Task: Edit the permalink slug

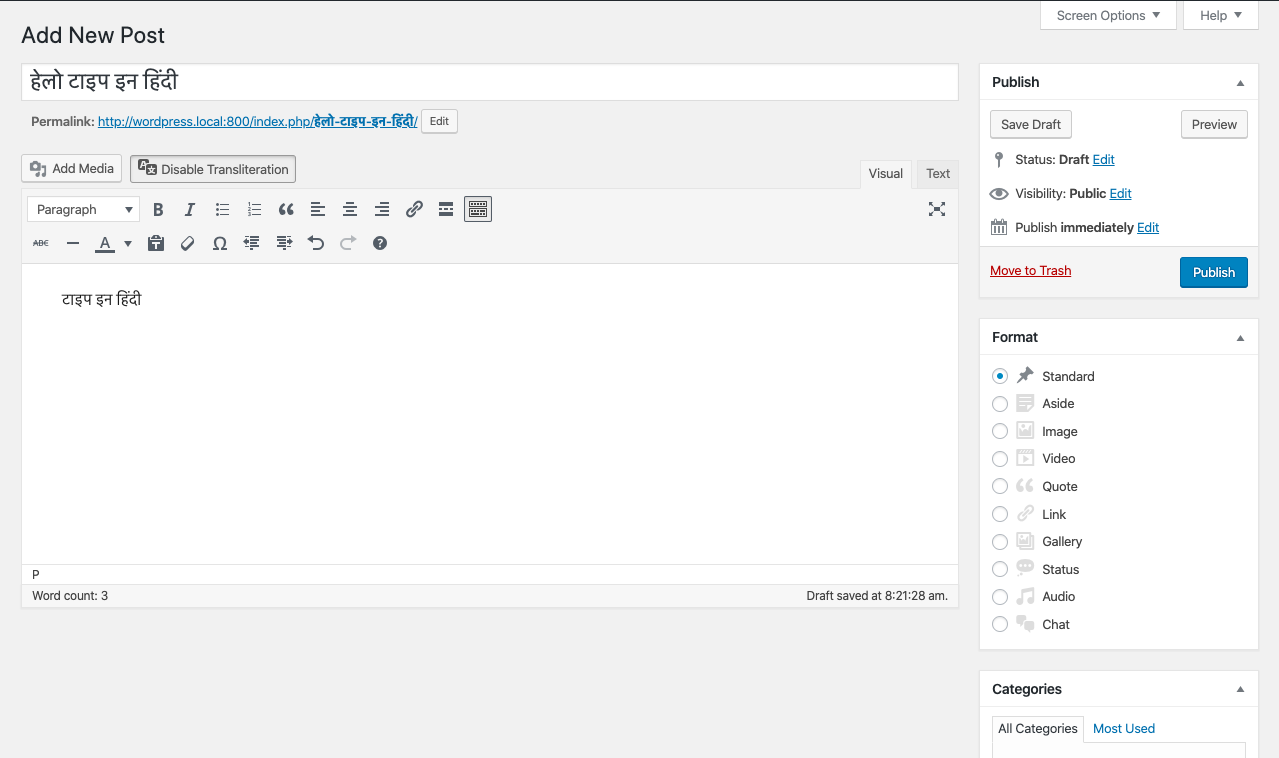Action: pos(439,121)
